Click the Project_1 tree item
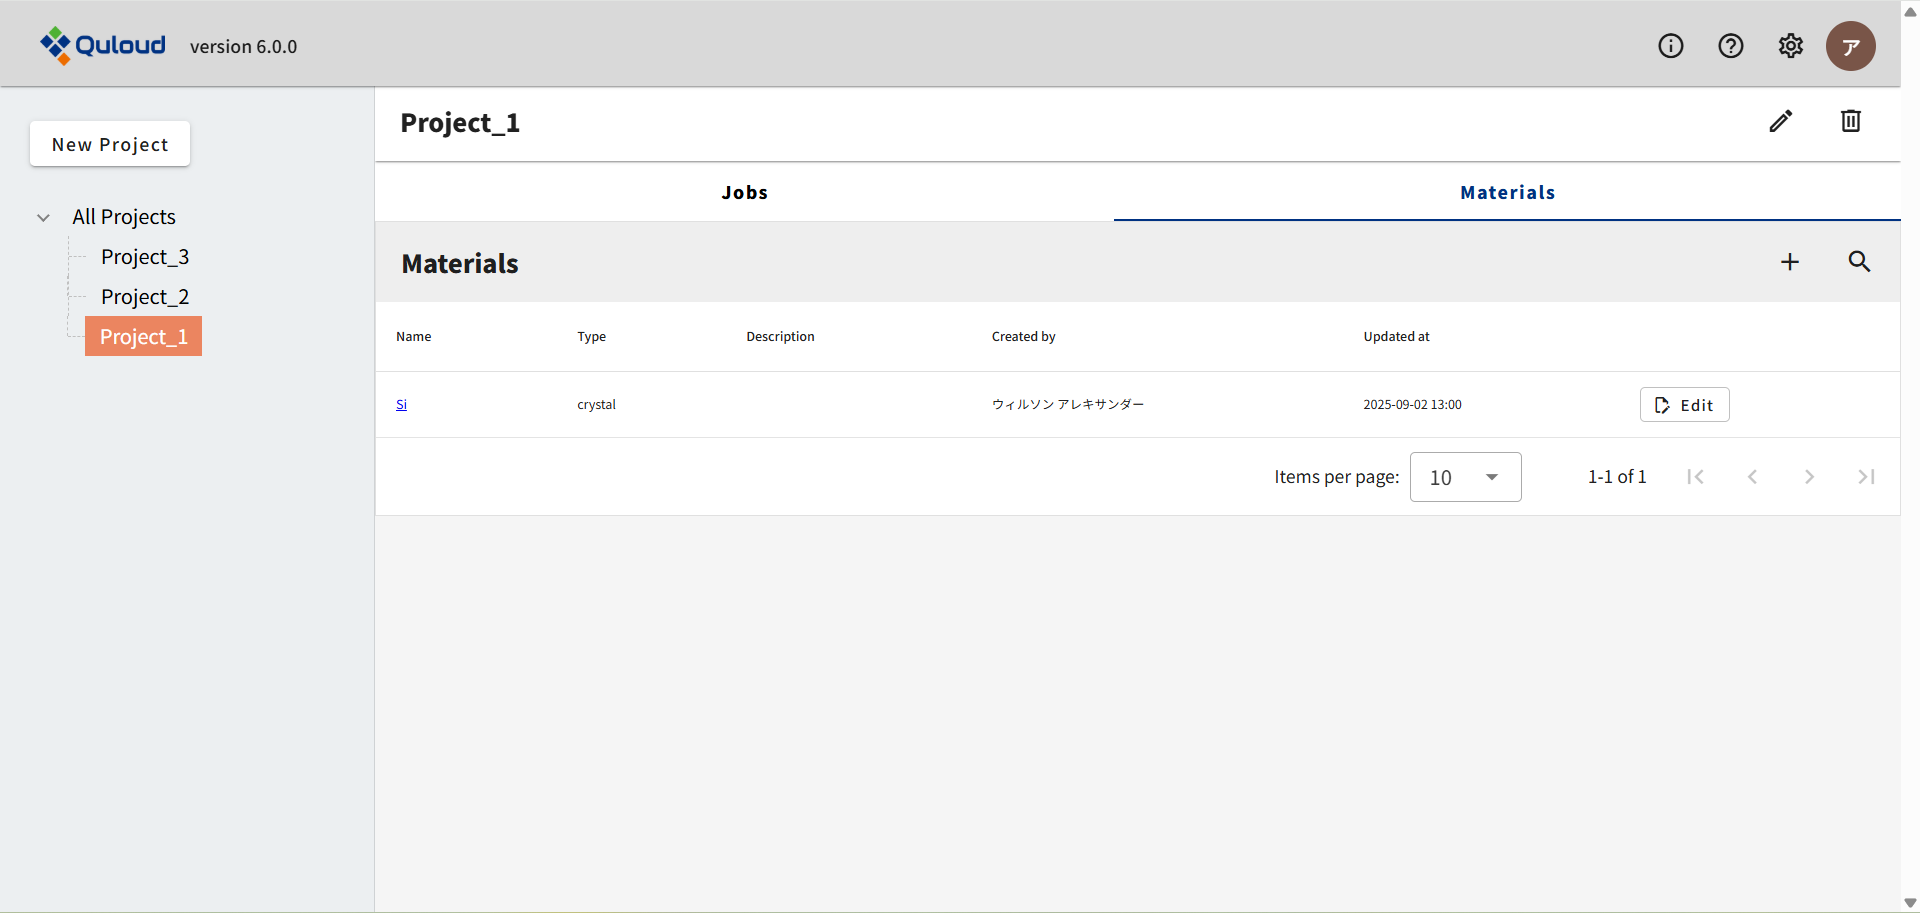Viewport: 1920px width, 913px height. (x=143, y=337)
